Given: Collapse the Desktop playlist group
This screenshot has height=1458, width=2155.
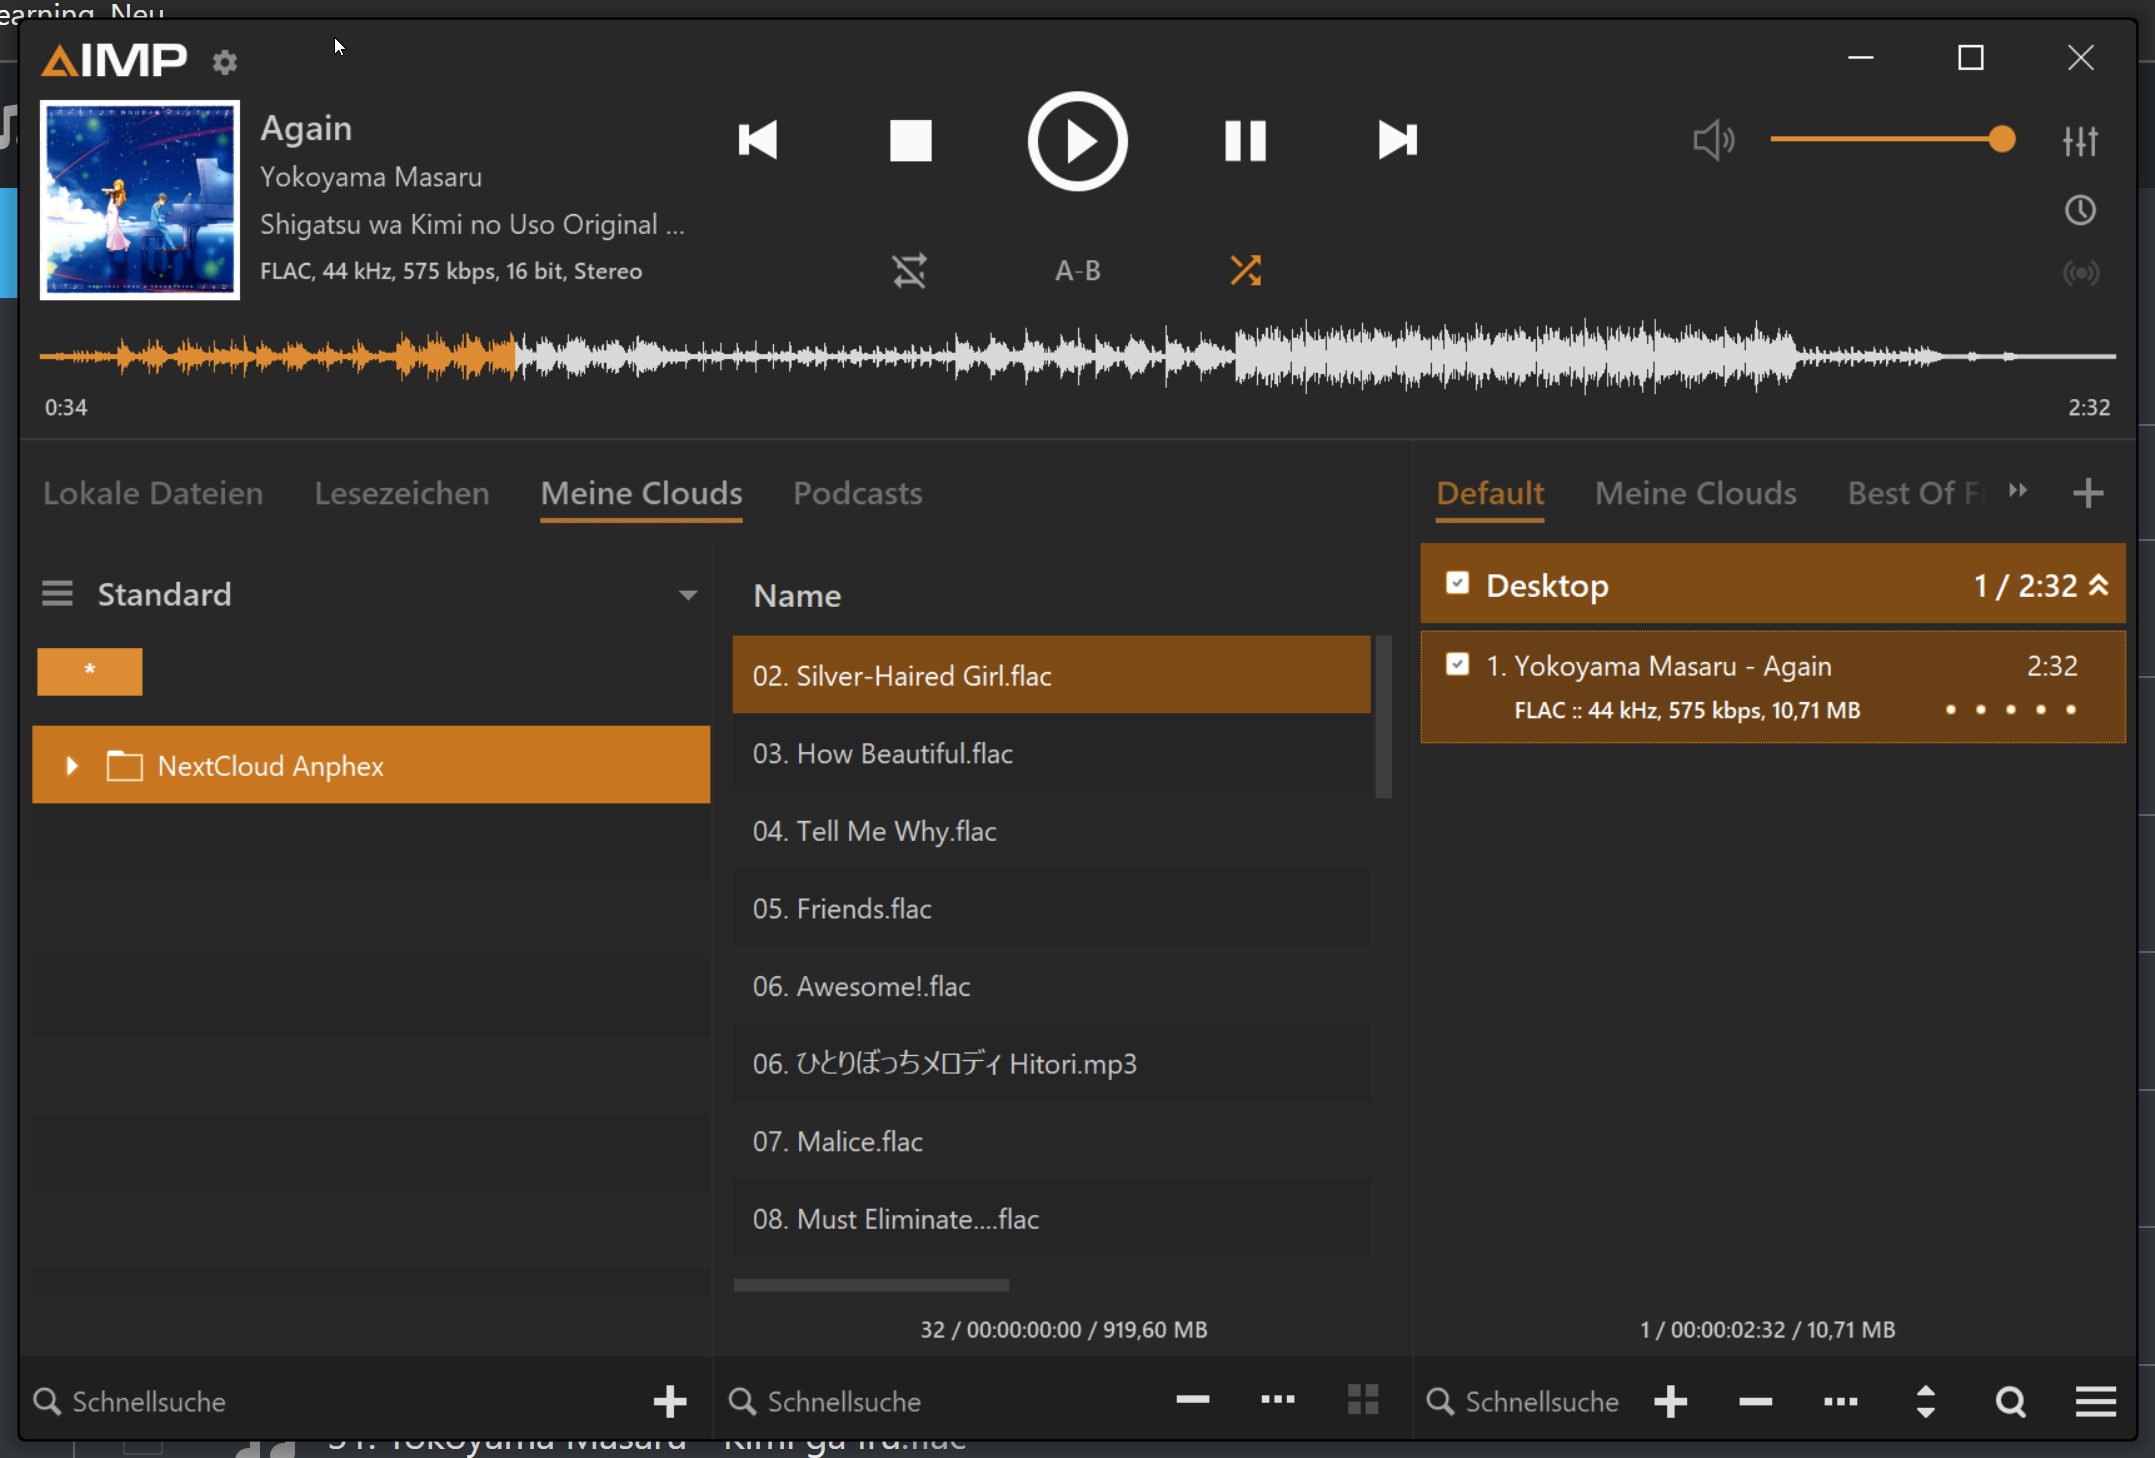Looking at the screenshot, I should 2099,586.
